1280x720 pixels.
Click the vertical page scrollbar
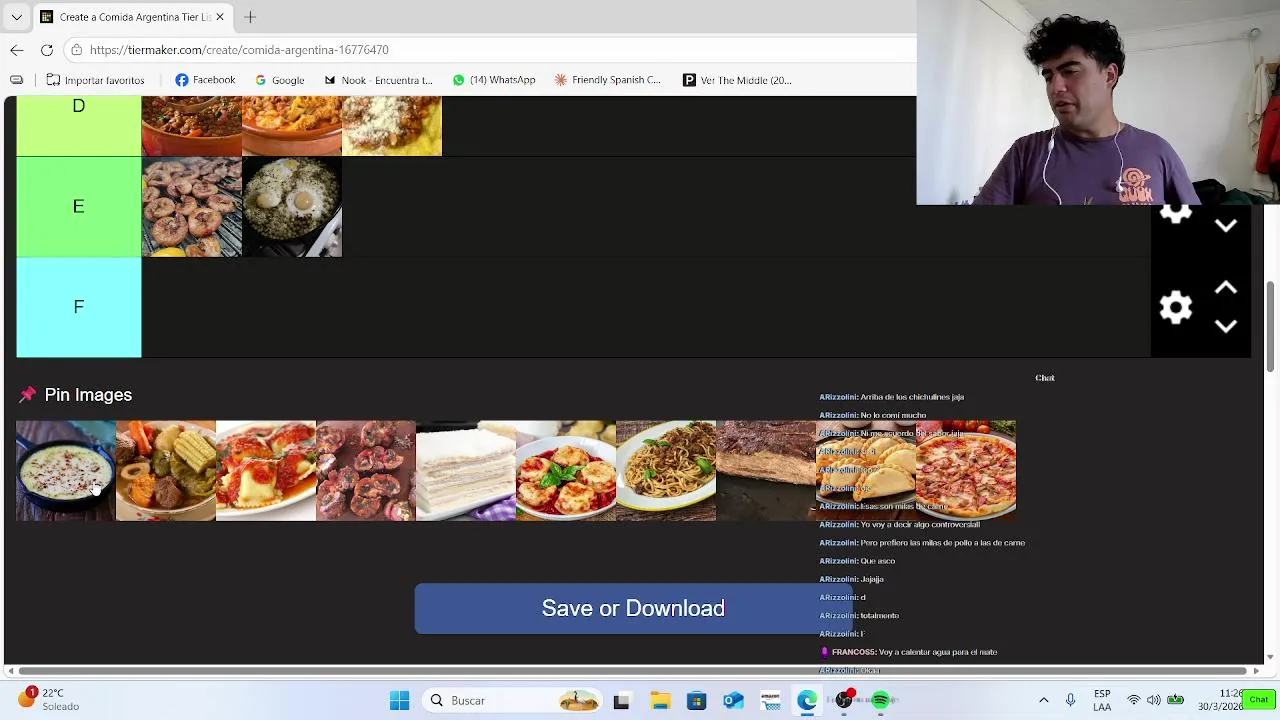tap(1271, 326)
